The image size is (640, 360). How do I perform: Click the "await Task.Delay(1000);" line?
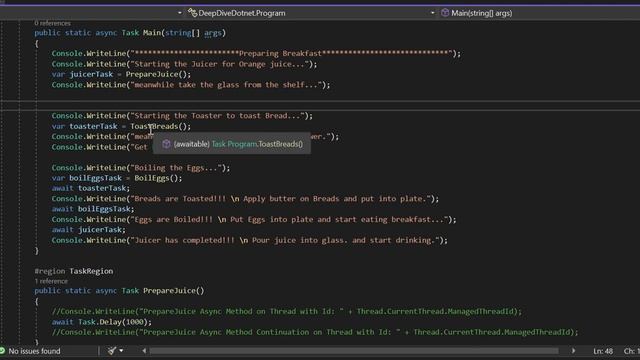coord(102,322)
